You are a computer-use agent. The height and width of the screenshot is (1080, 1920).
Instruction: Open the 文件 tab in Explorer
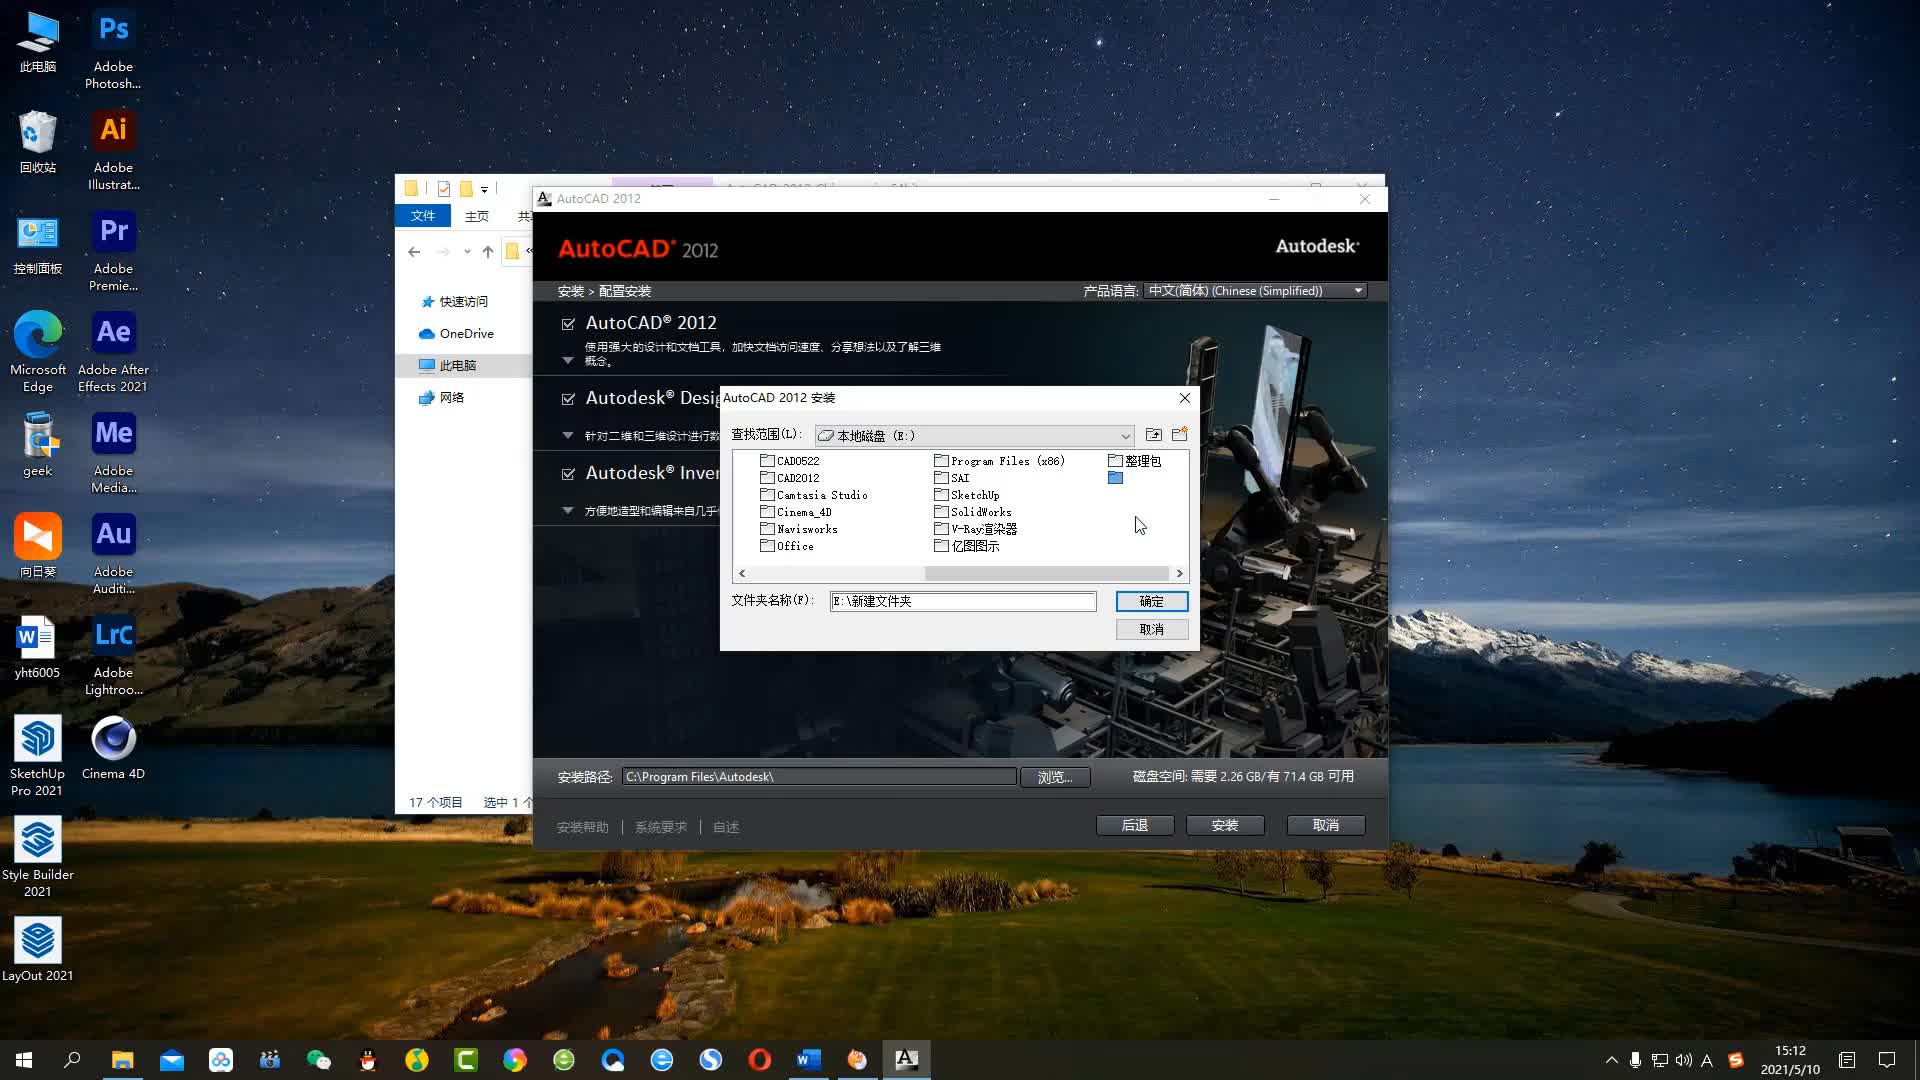click(422, 216)
